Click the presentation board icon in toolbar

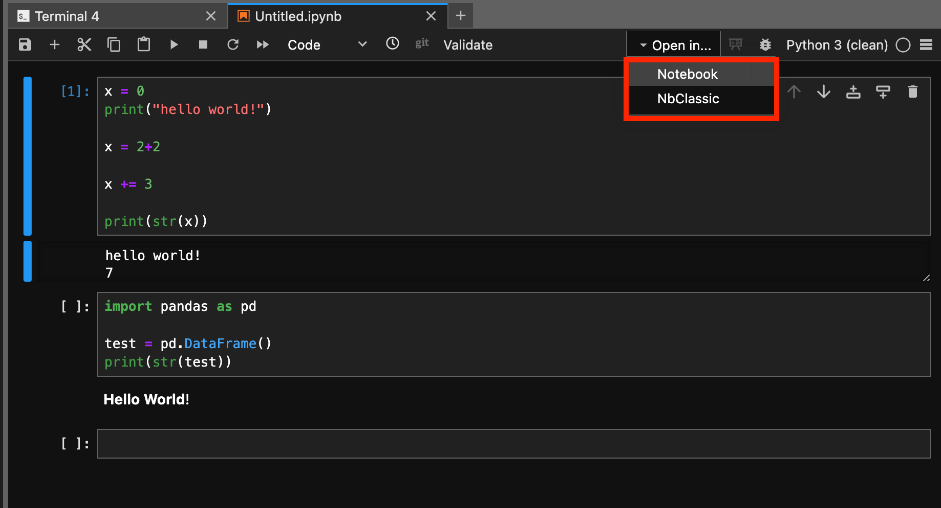tap(735, 44)
